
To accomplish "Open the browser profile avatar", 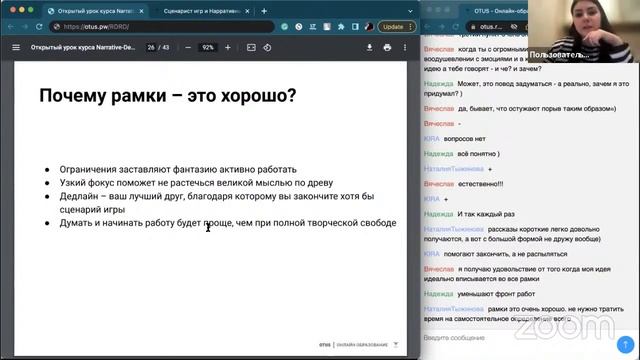I will click(x=369, y=27).
